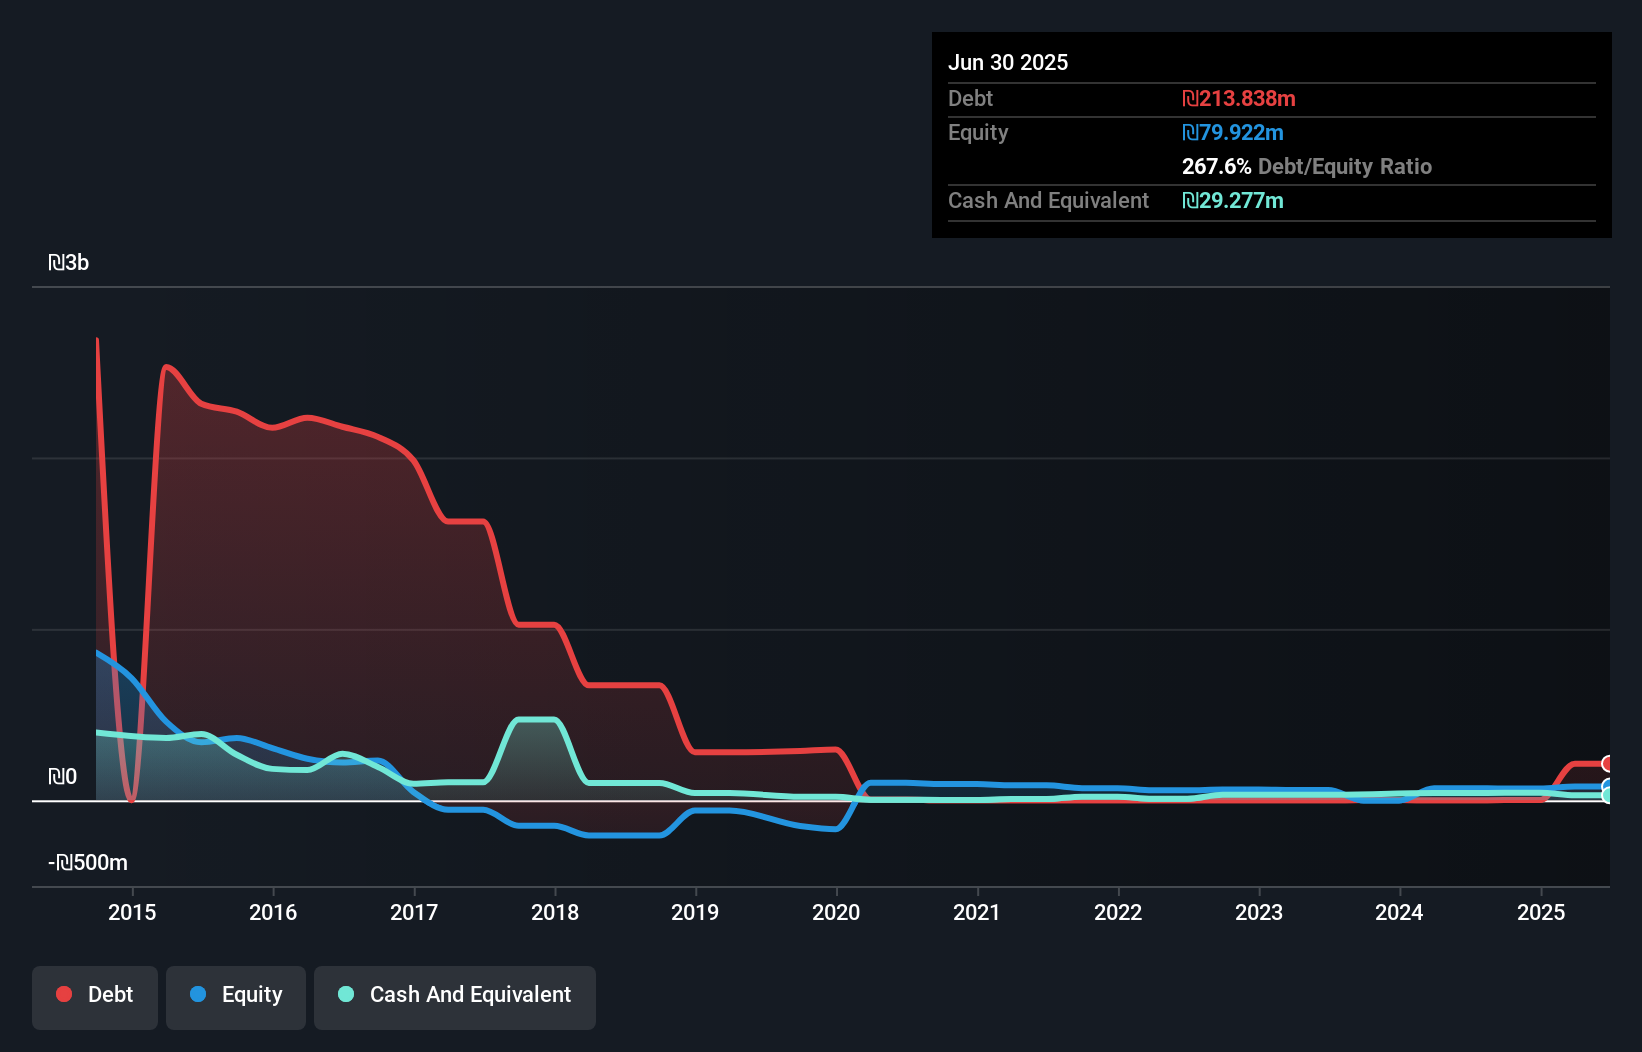Click the teal Cash And Equivalent legend dot

pos(344,994)
